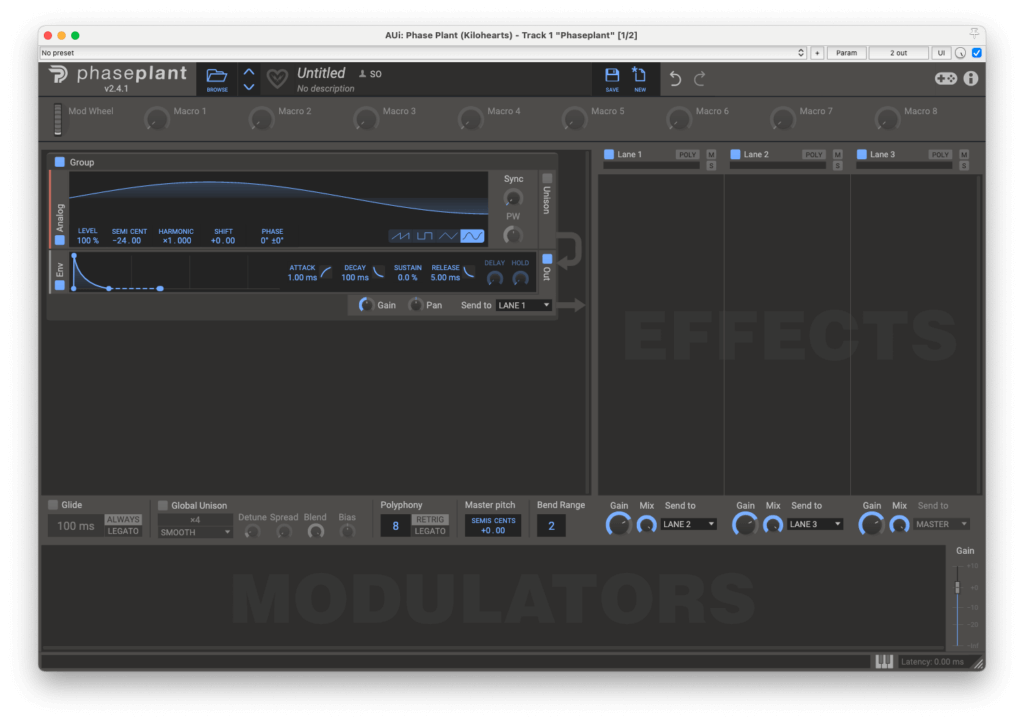
Task: Toggle POLY on Lane 1
Action: pos(688,155)
